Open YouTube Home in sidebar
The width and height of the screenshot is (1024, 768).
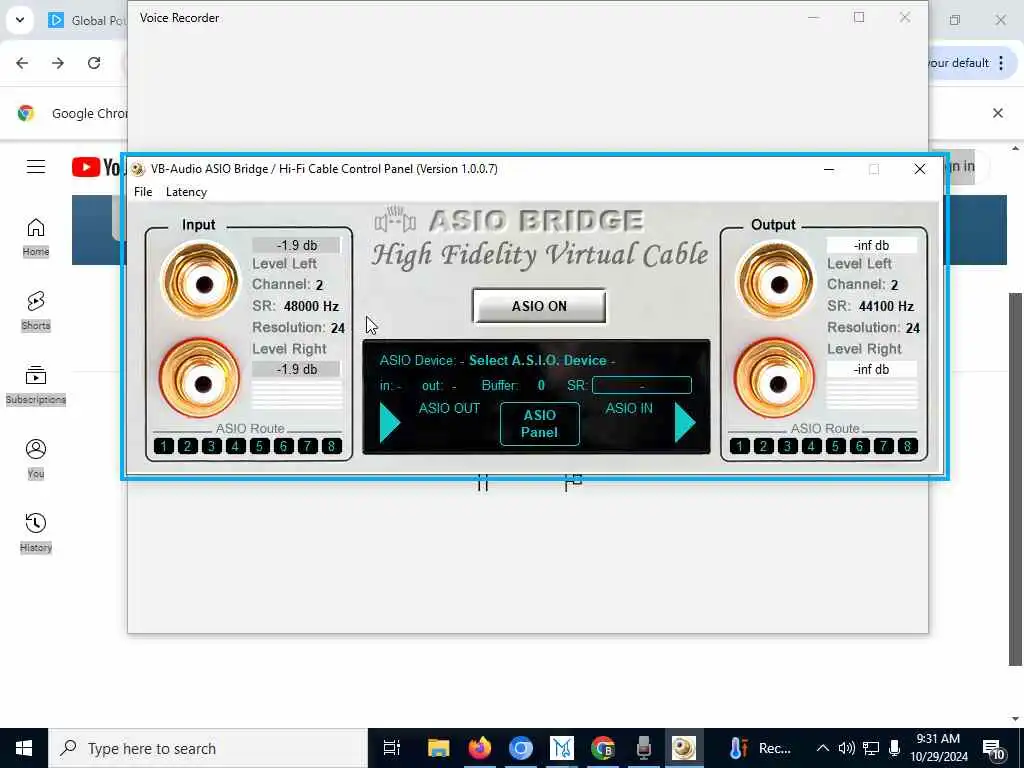click(36, 237)
